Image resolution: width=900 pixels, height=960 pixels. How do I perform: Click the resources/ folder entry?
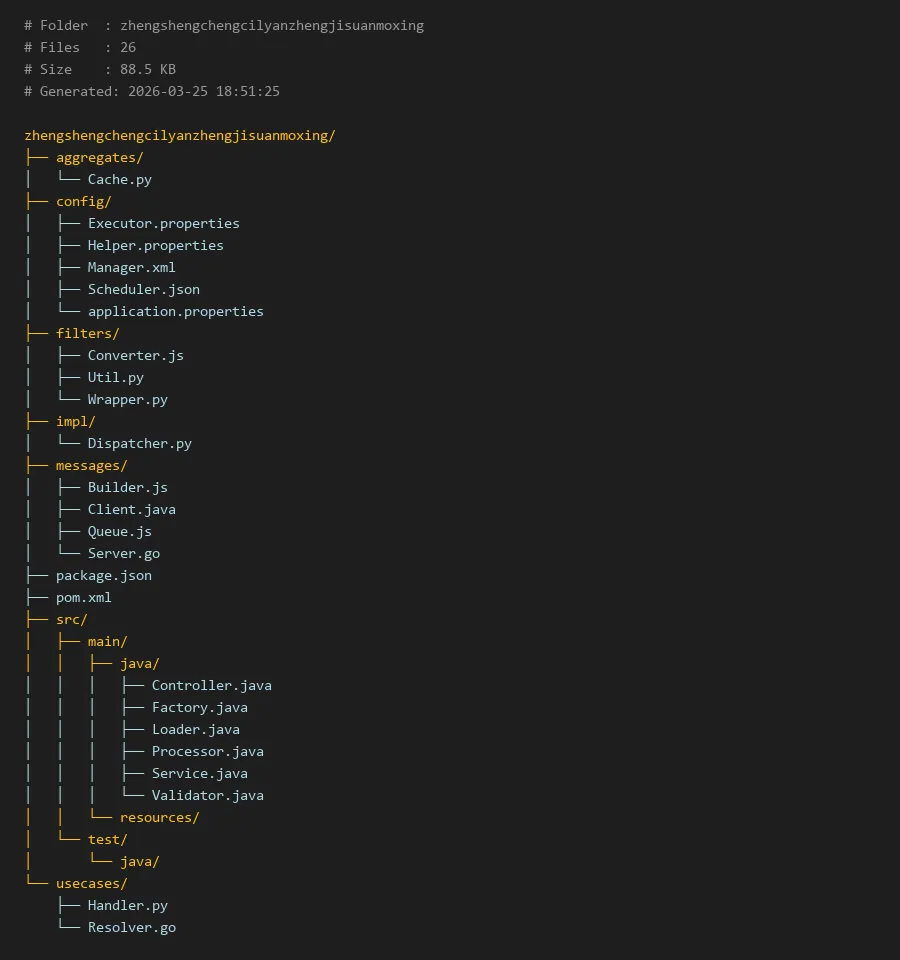[159, 817]
